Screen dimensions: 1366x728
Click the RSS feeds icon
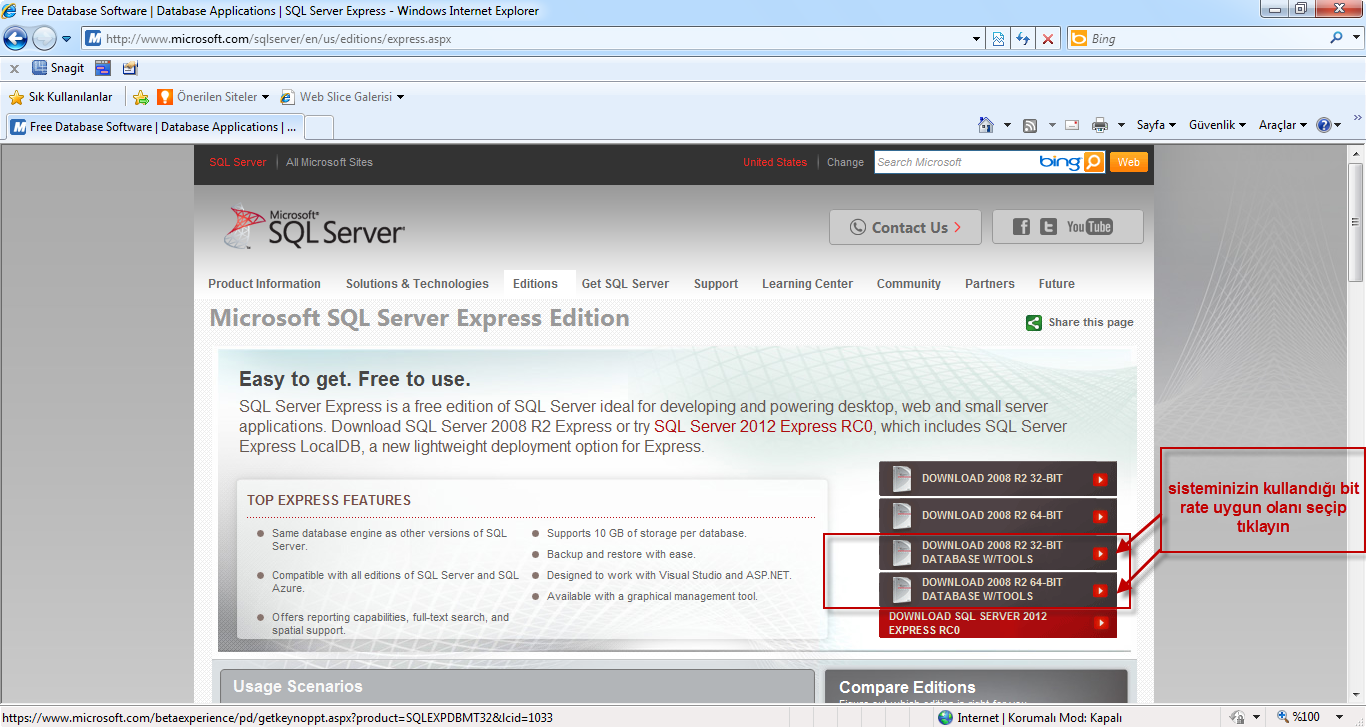1030,125
